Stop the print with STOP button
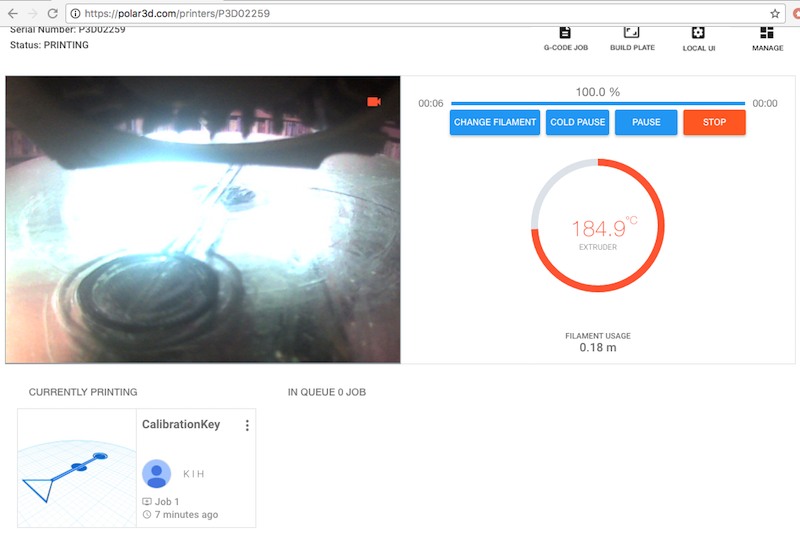This screenshot has height=540, width=800. pyautogui.click(x=714, y=122)
